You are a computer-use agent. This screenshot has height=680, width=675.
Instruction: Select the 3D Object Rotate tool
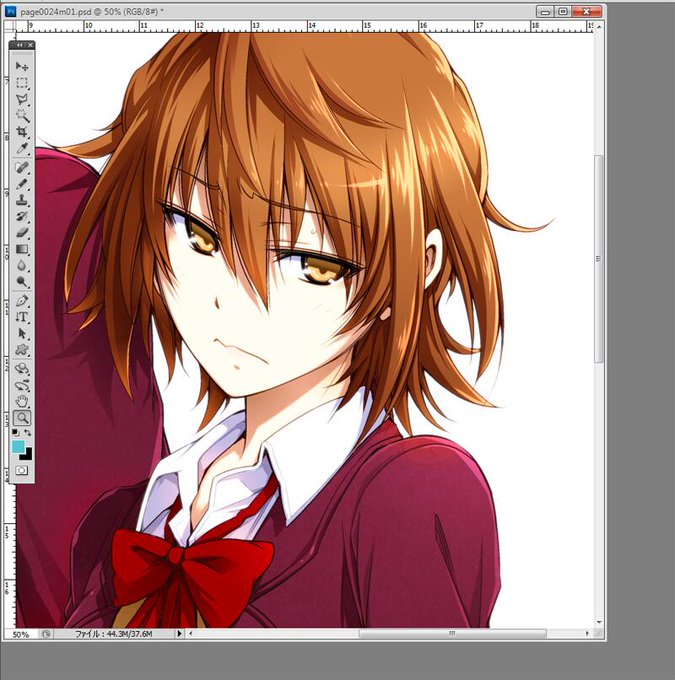click(22, 369)
